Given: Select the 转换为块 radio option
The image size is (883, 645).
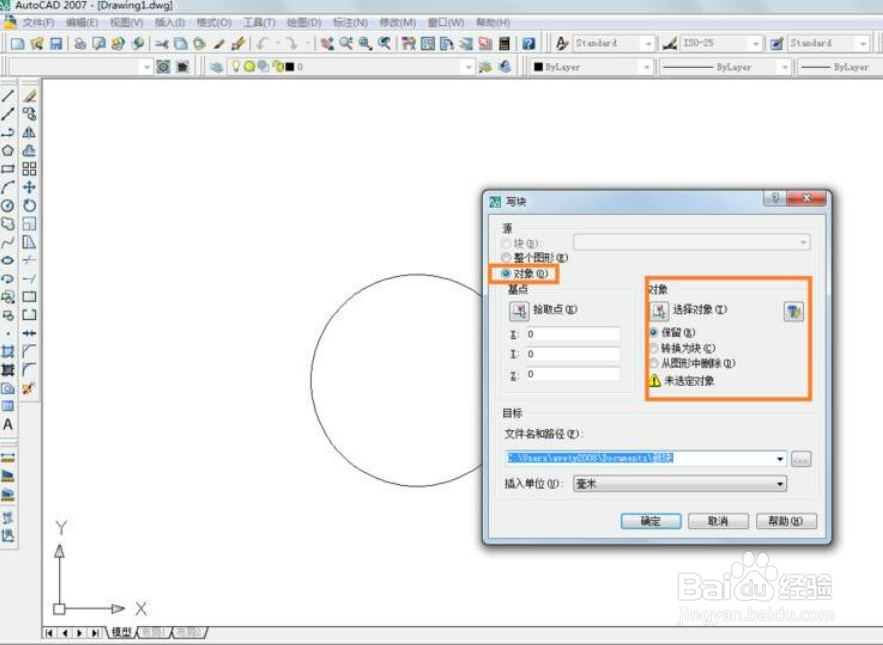Looking at the screenshot, I should pos(653,350).
